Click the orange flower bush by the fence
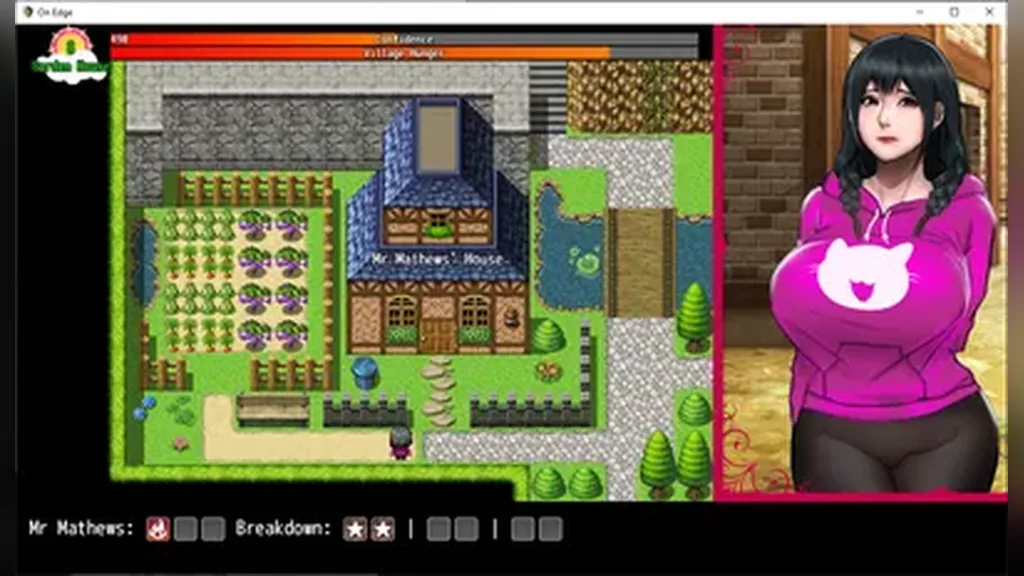 (549, 371)
